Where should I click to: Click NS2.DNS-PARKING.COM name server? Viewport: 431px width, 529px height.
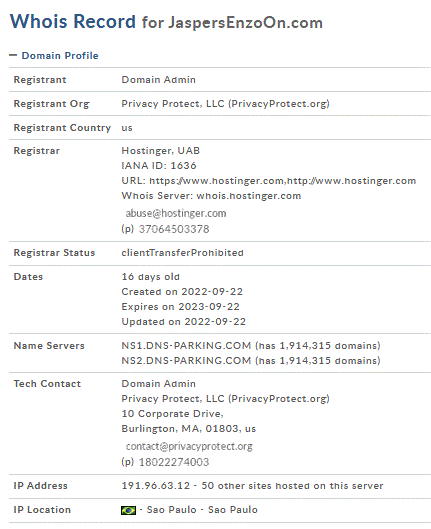pos(186,361)
